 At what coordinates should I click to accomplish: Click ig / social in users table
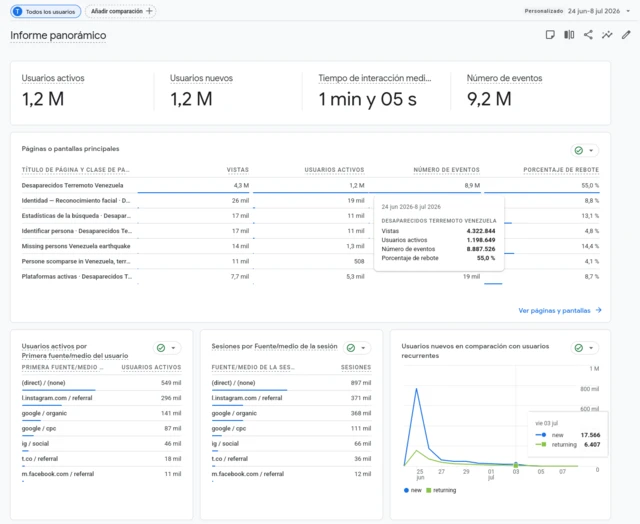tap(35, 444)
